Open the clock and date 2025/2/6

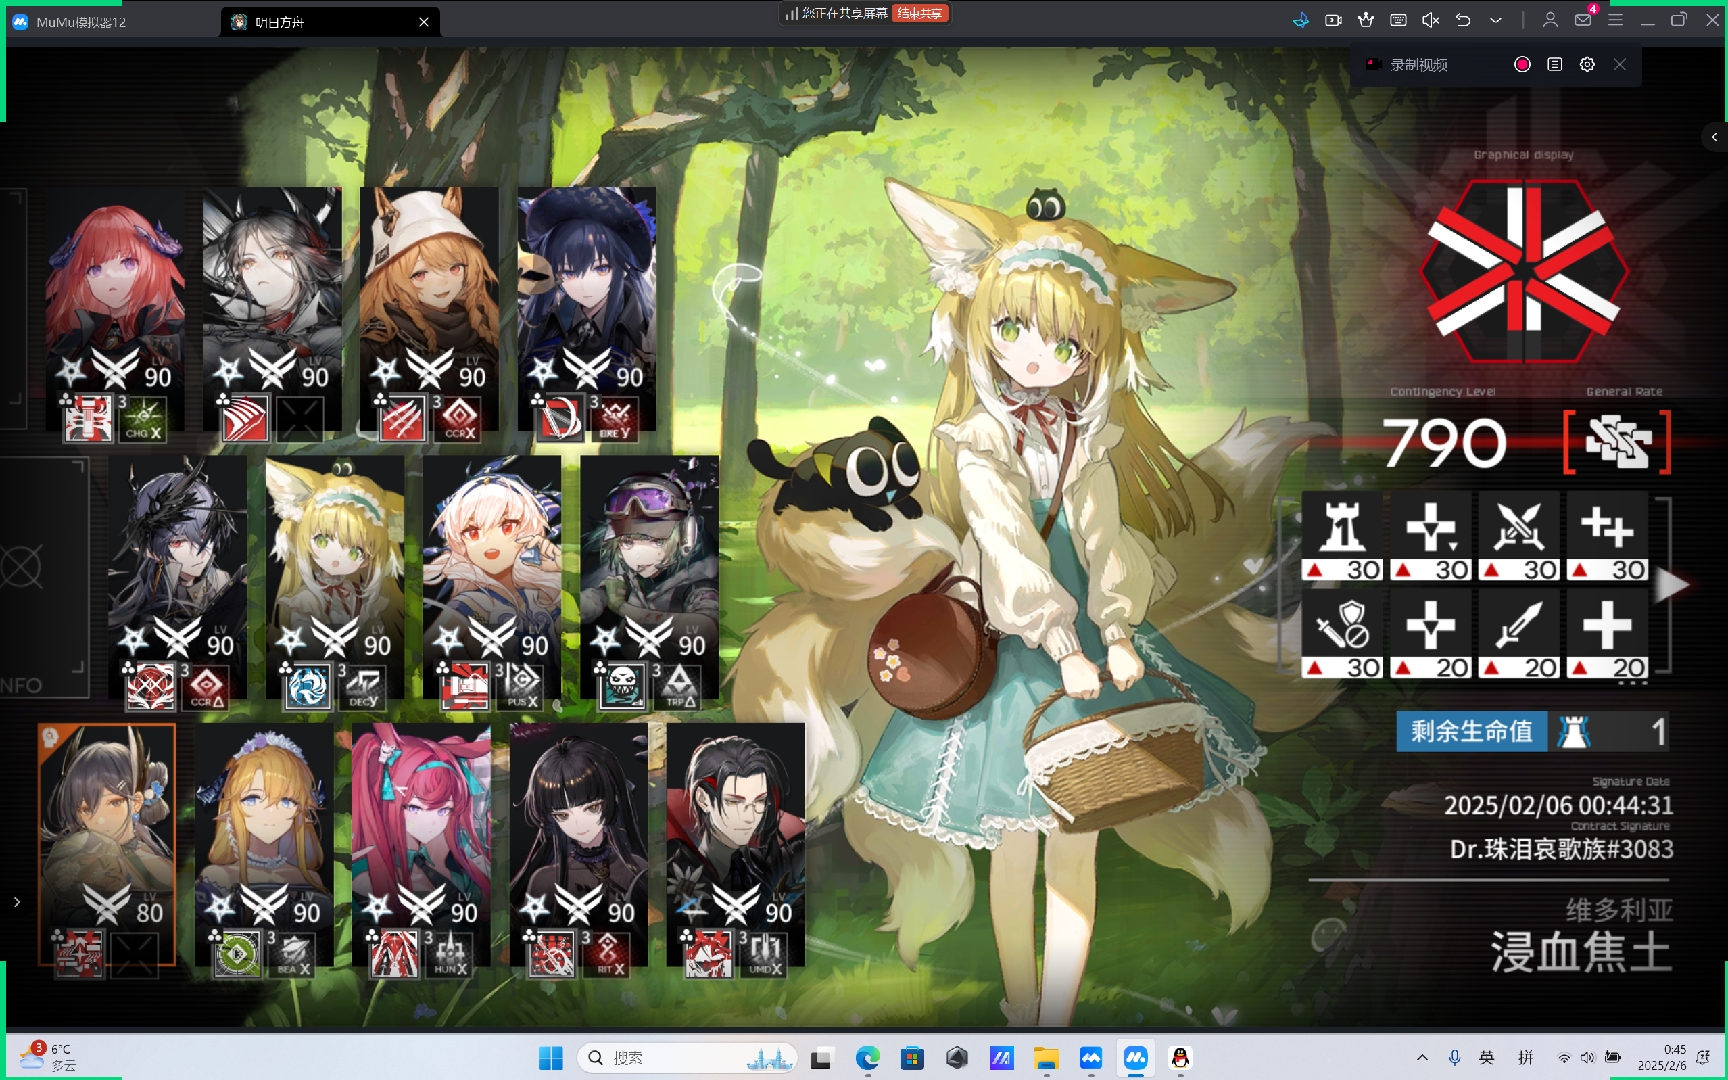pyautogui.click(x=1662, y=1058)
